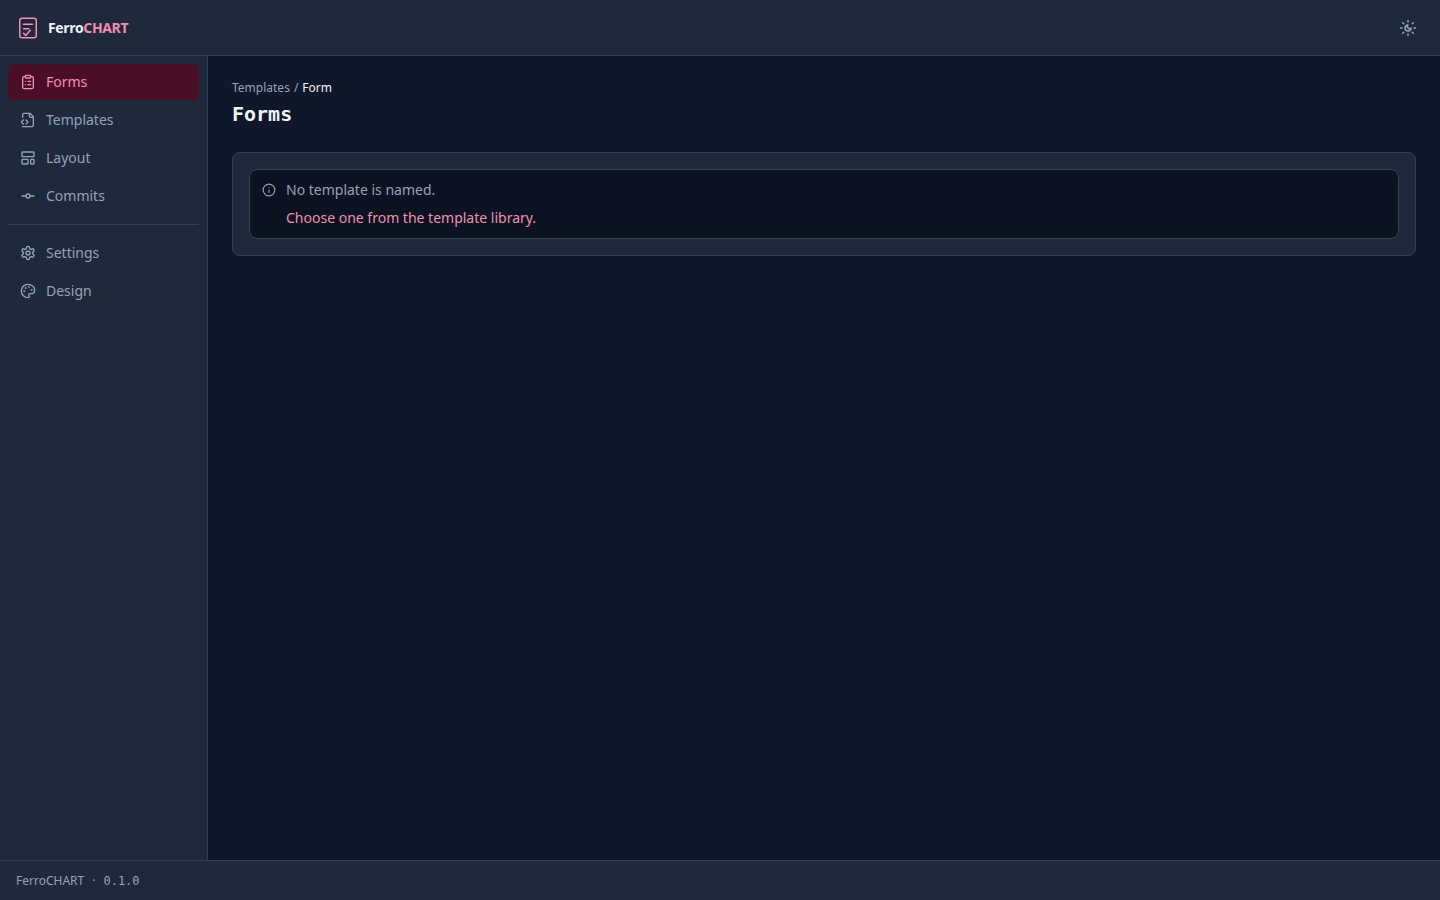
Task: Click the Design palette icon in sidebar
Action: tap(28, 291)
